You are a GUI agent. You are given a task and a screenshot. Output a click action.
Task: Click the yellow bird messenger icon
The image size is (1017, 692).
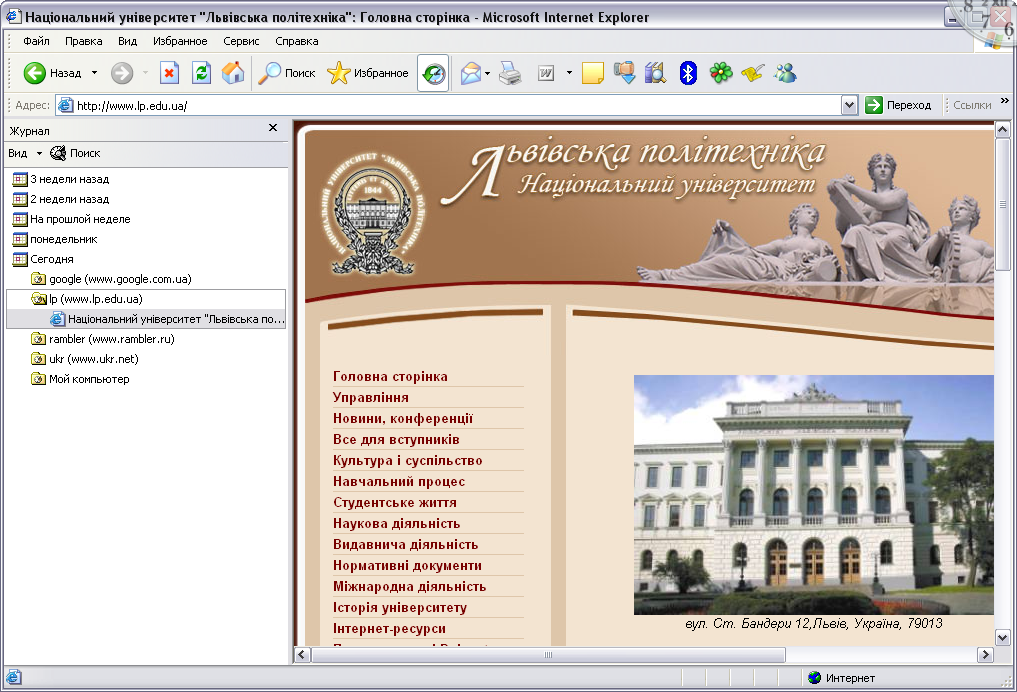[x=752, y=73]
